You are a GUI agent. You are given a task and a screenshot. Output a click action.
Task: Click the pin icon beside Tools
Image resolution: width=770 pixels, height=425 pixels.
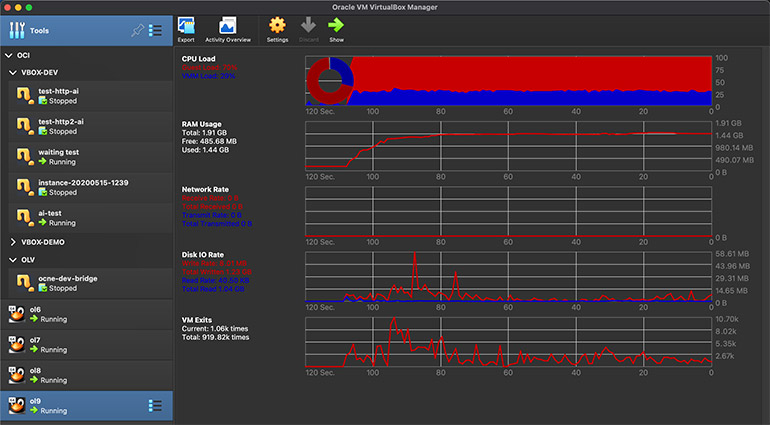click(137, 30)
